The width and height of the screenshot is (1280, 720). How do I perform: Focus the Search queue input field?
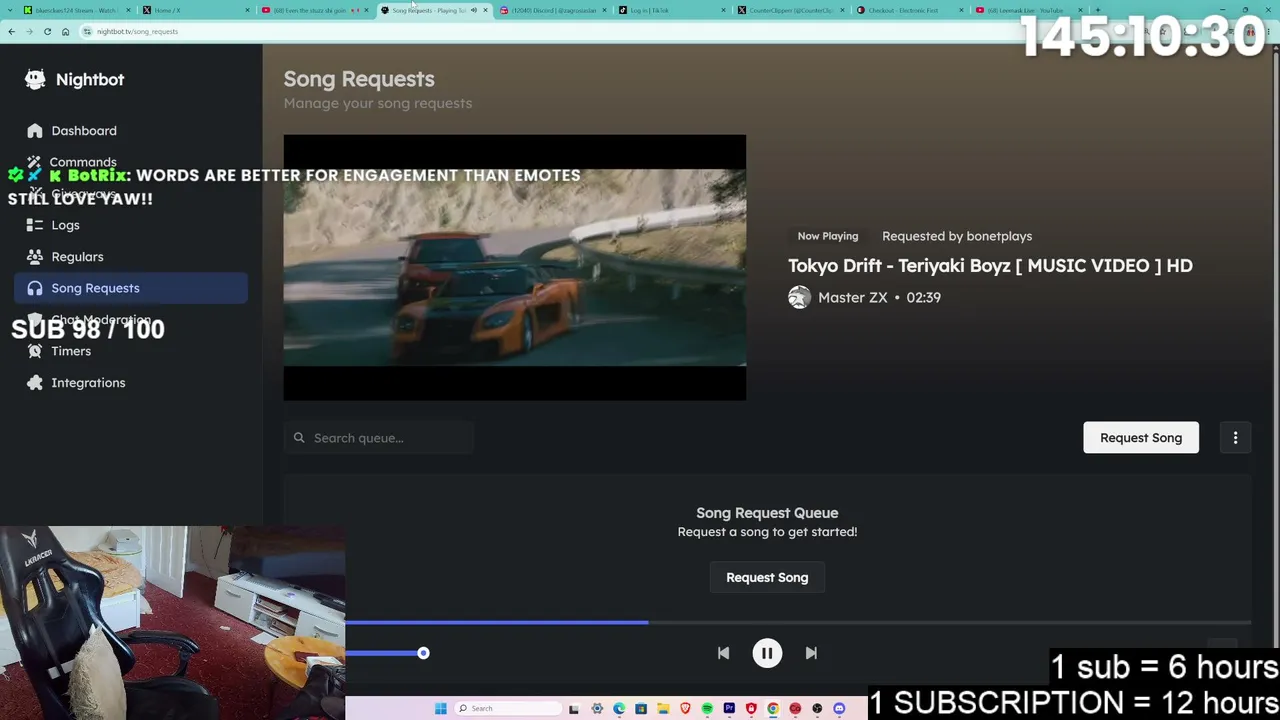[378, 438]
